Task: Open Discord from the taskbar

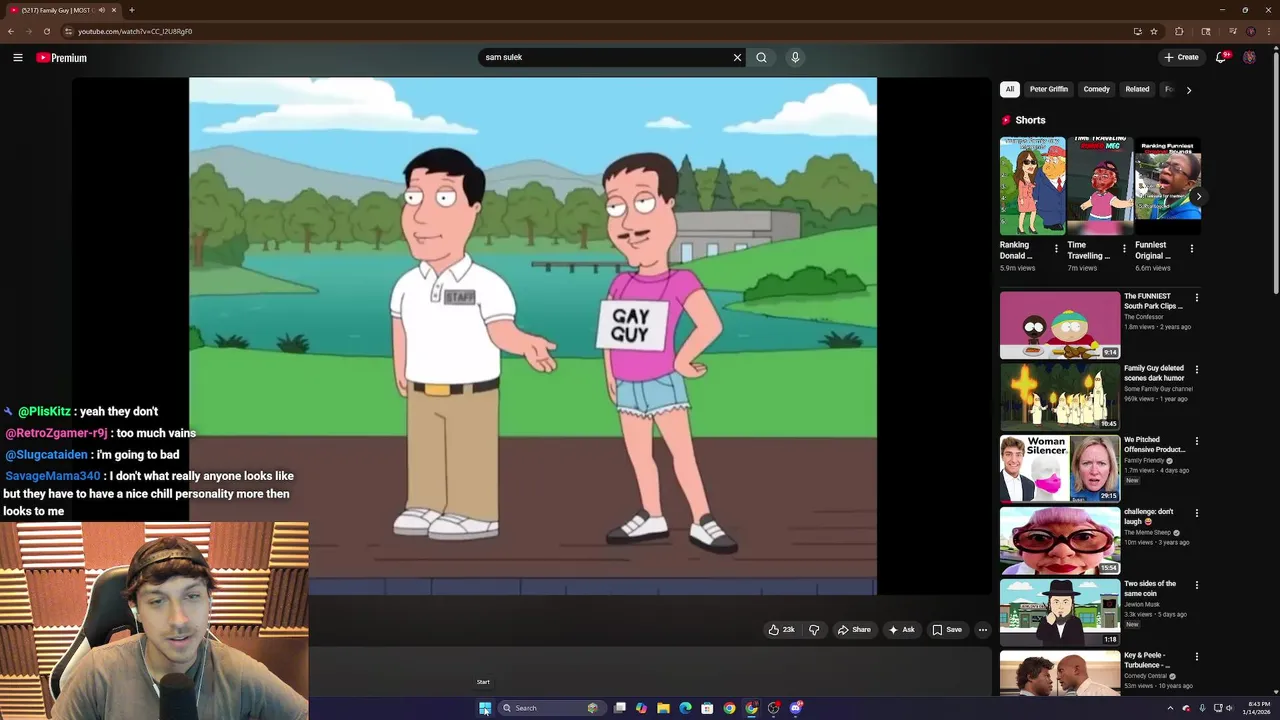Action: click(x=796, y=708)
